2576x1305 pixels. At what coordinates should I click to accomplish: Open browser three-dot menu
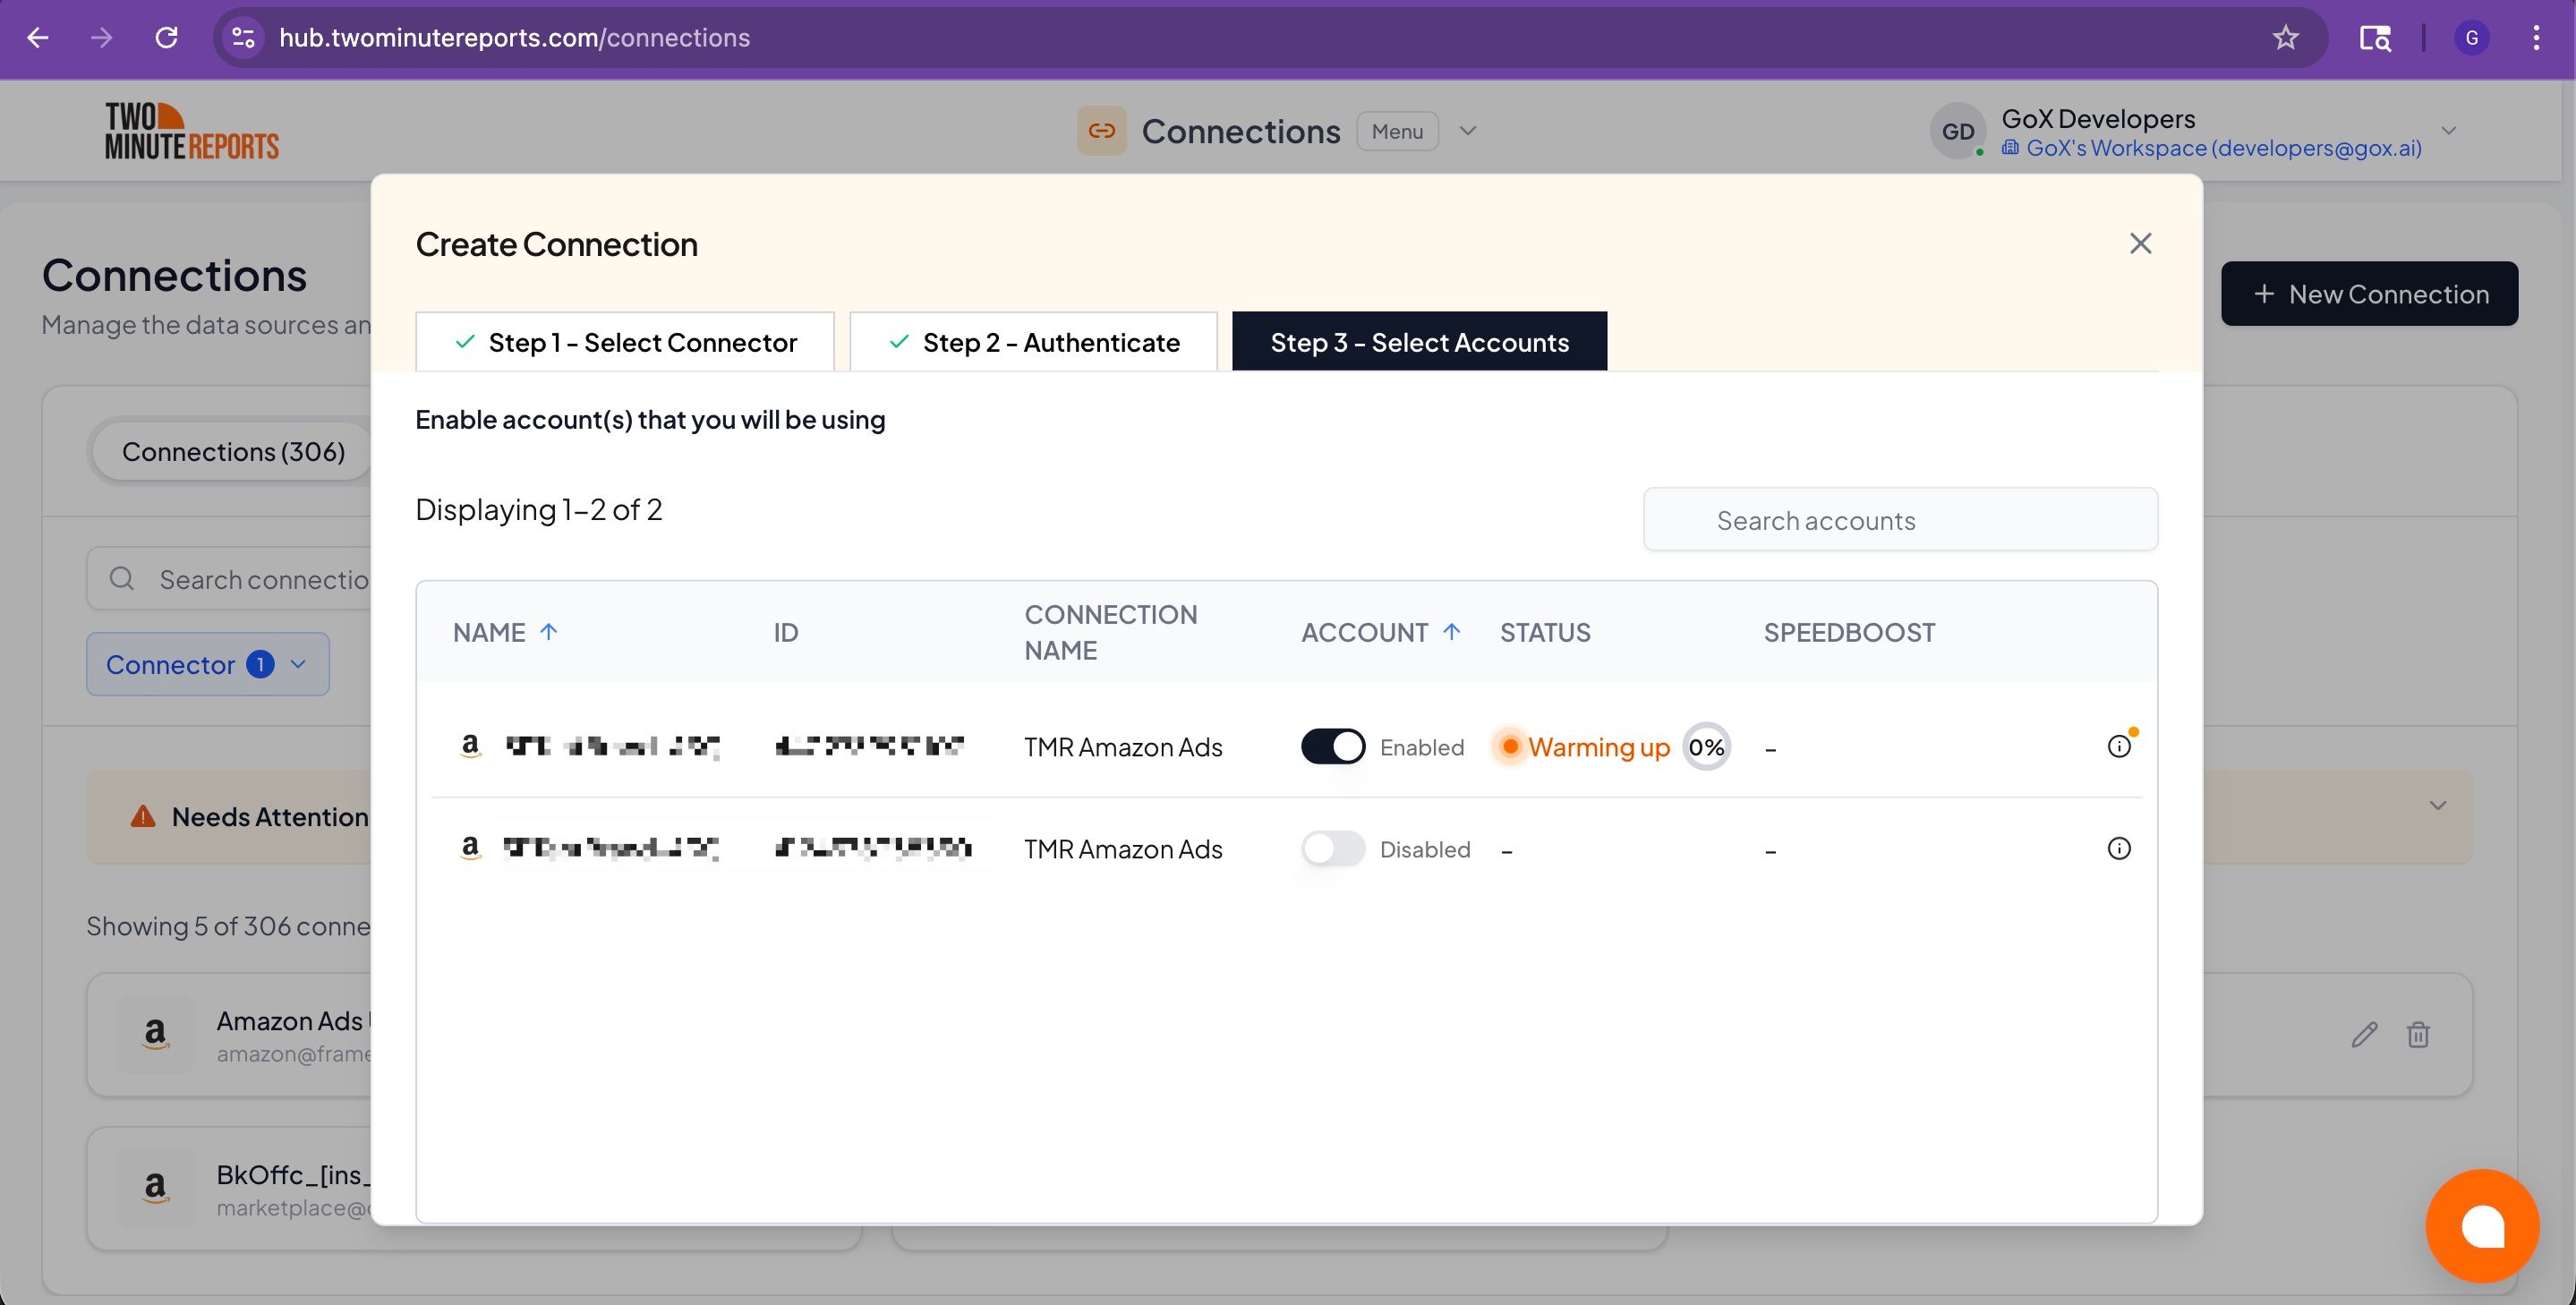tap(2535, 38)
